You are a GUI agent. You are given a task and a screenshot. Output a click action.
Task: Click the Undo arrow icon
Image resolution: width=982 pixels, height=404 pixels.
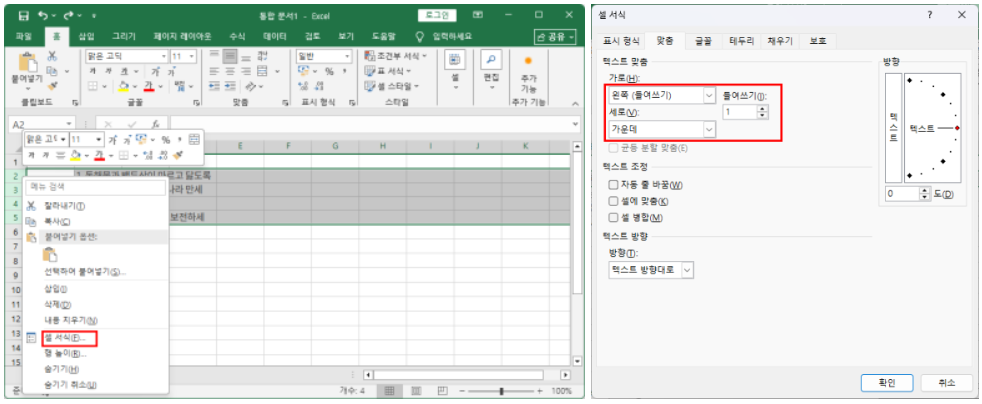pos(41,16)
